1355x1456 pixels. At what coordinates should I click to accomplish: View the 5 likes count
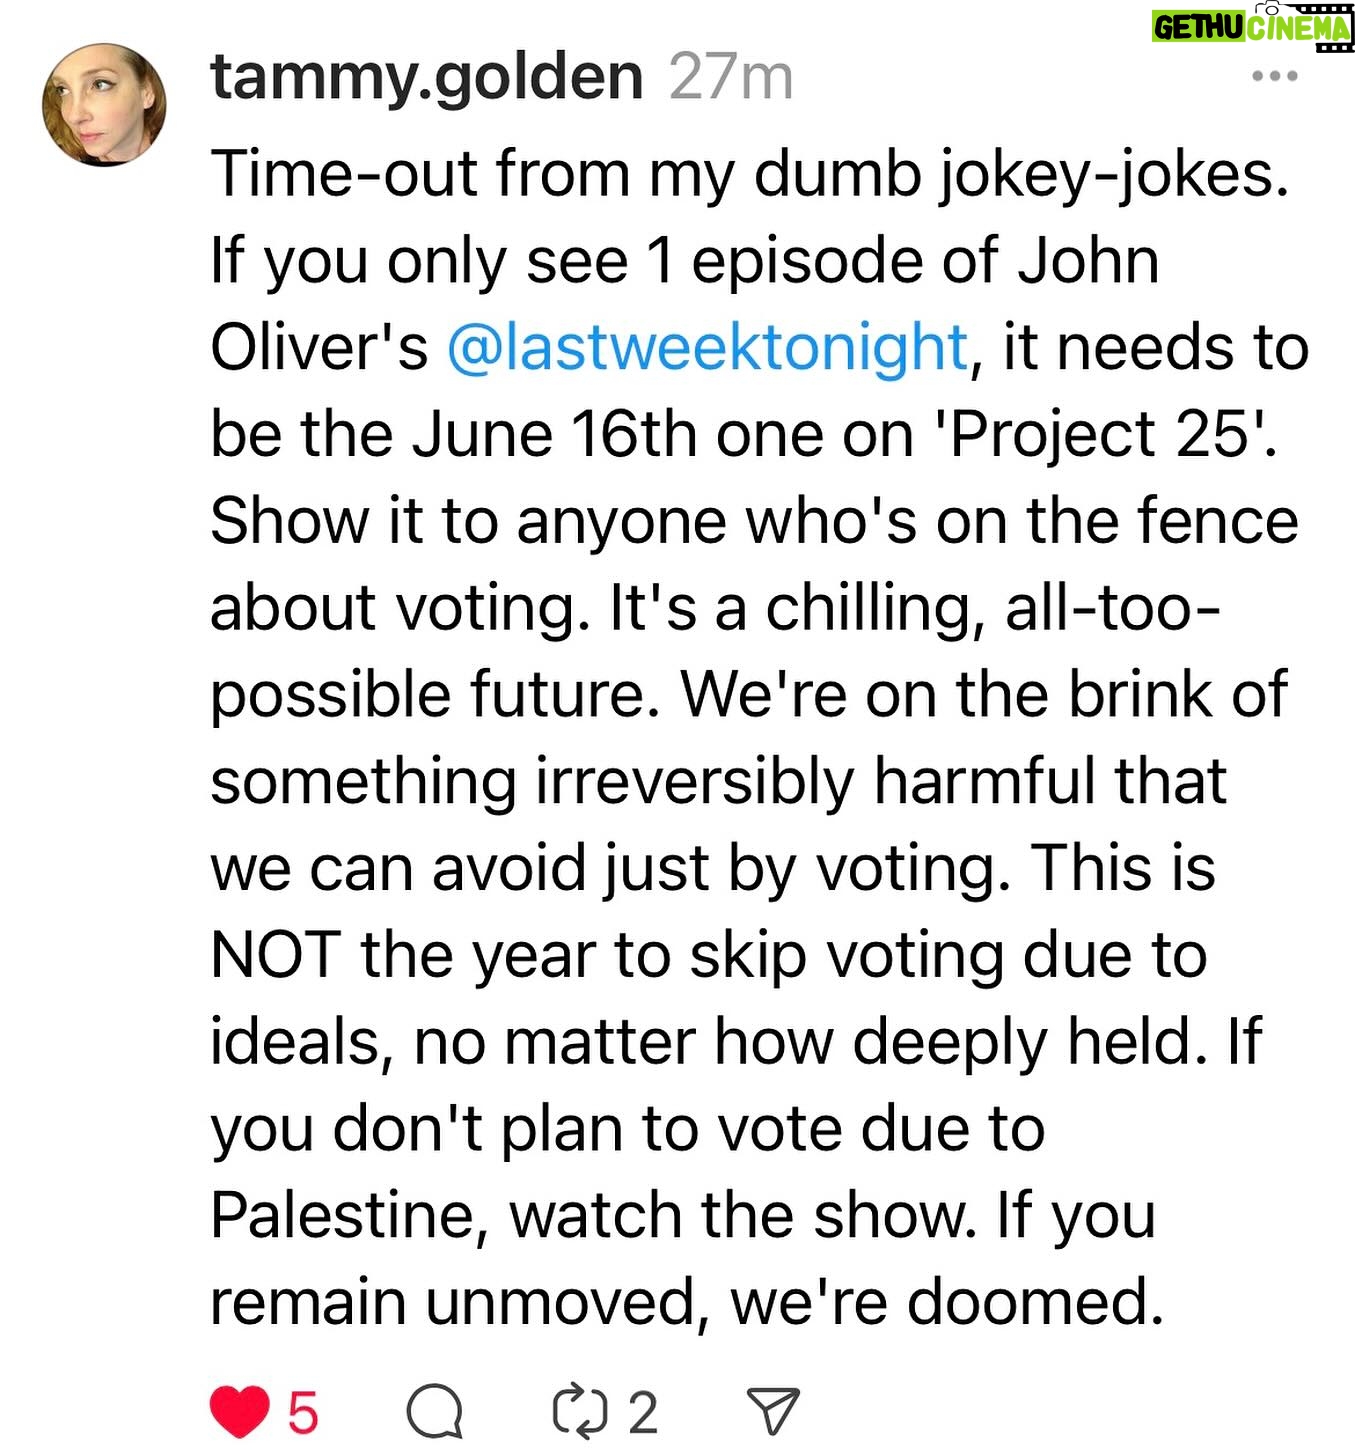click(303, 1413)
